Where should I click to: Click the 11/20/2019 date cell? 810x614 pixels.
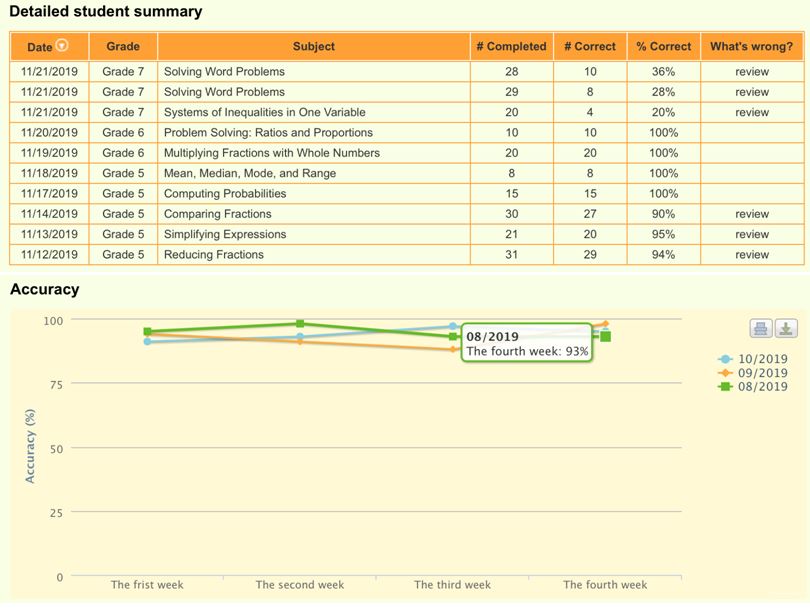pos(49,133)
